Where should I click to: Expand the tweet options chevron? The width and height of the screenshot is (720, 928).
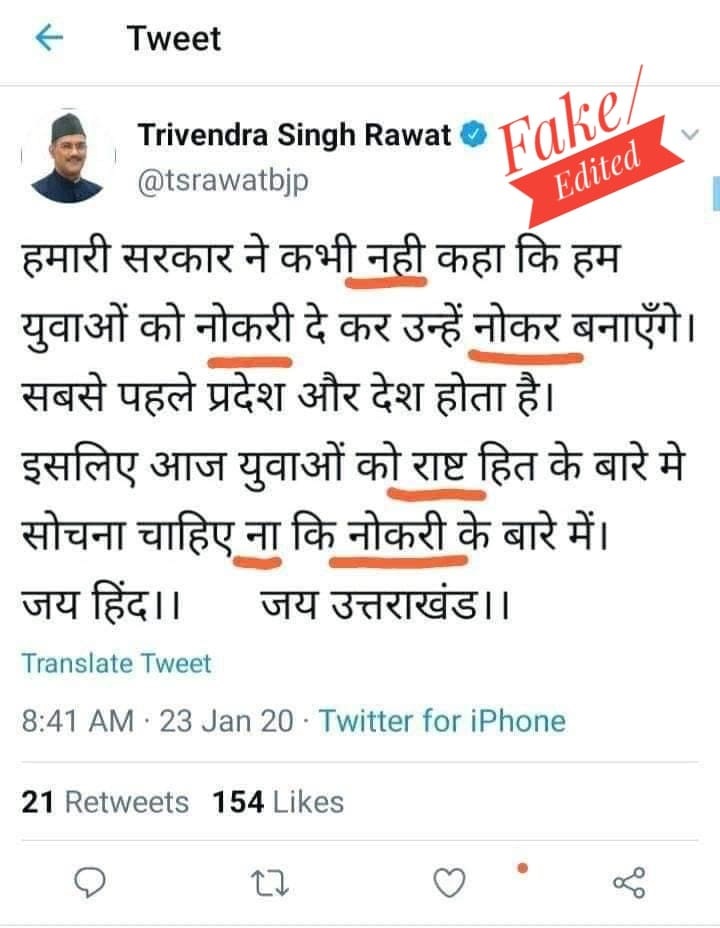coord(690,135)
